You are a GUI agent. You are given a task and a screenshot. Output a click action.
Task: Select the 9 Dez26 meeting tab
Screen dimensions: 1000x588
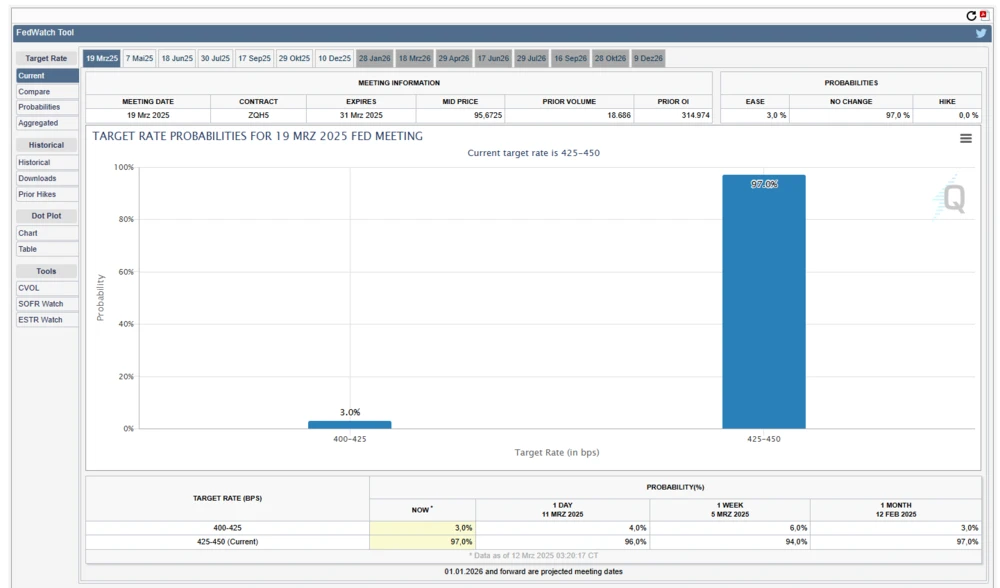tap(650, 58)
